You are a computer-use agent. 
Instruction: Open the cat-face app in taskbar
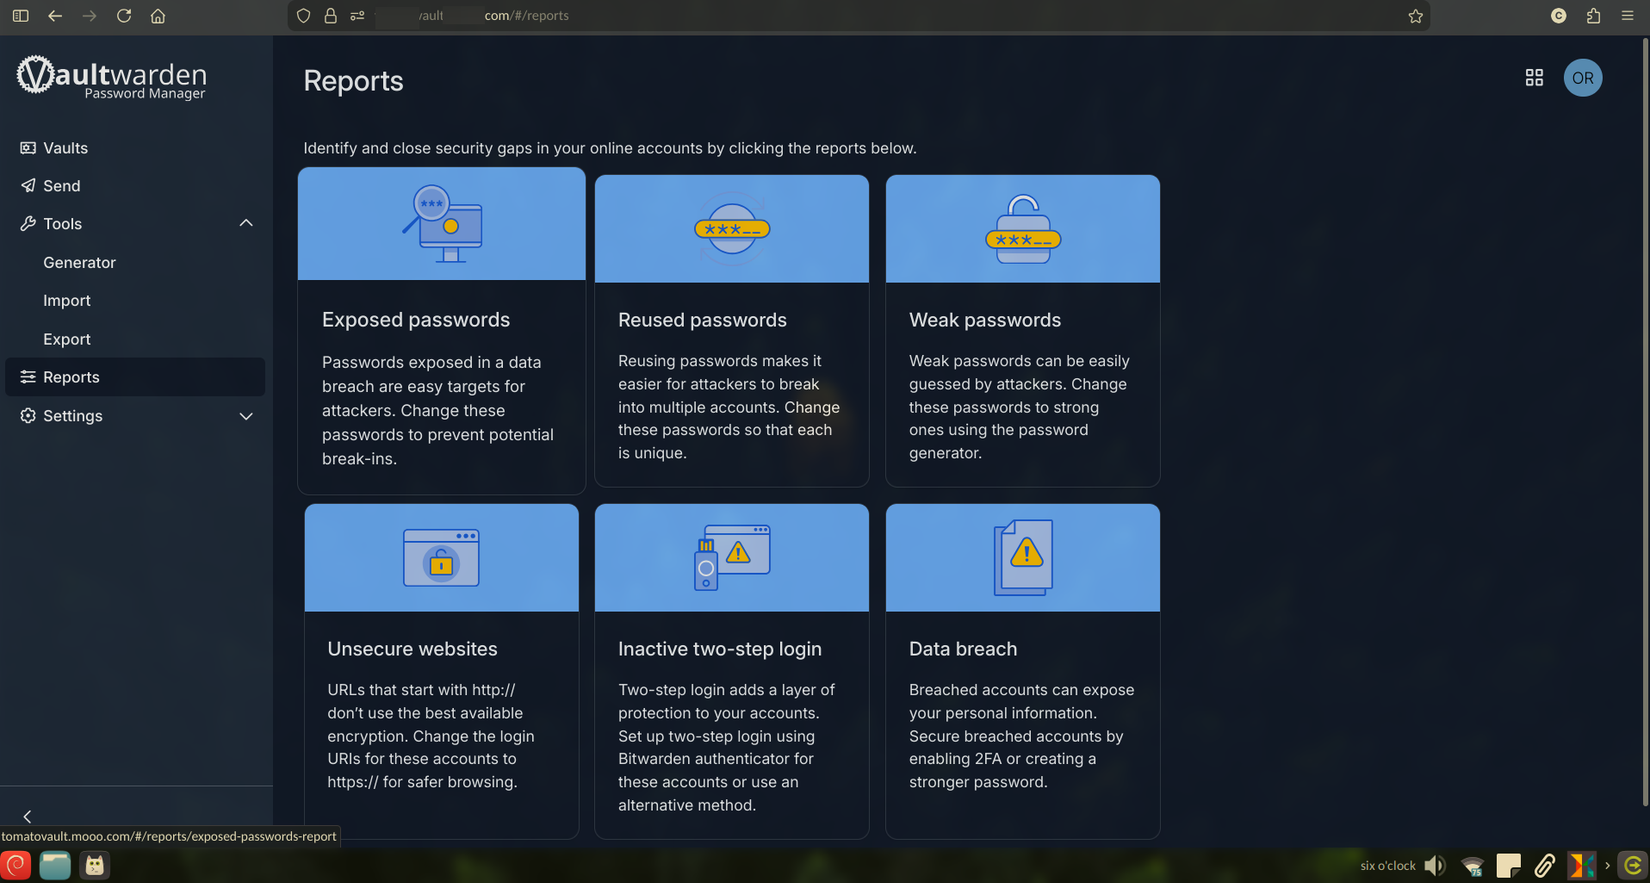[95, 865]
